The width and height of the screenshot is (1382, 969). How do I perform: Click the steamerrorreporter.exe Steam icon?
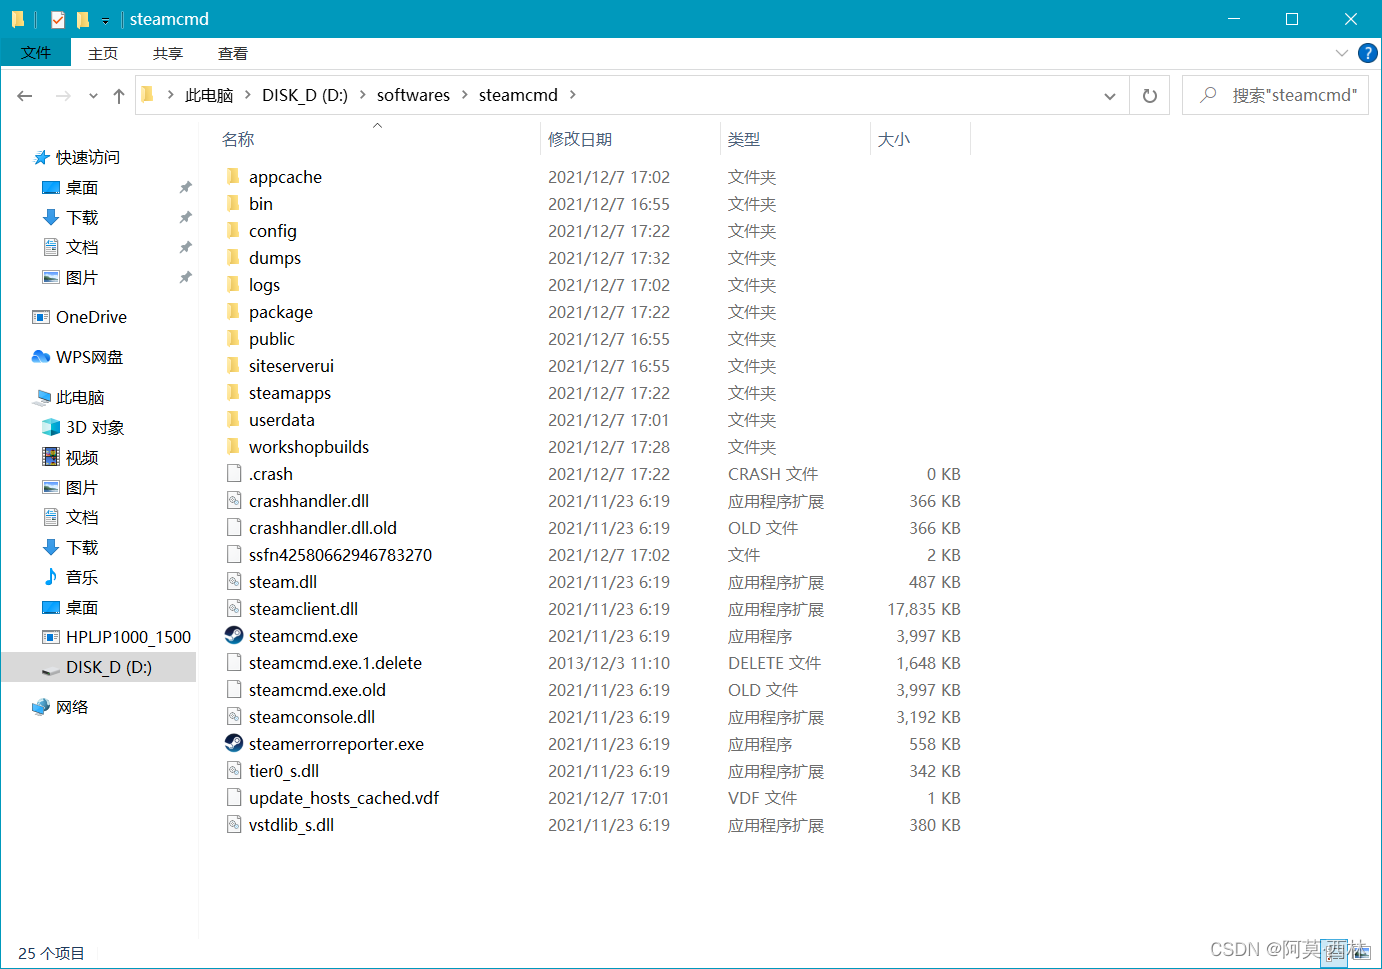(x=234, y=743)
